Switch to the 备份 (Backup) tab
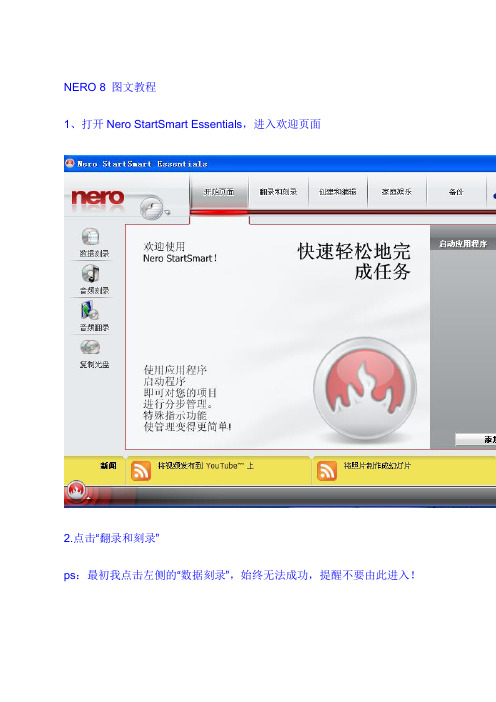 (x=456, y=192)
